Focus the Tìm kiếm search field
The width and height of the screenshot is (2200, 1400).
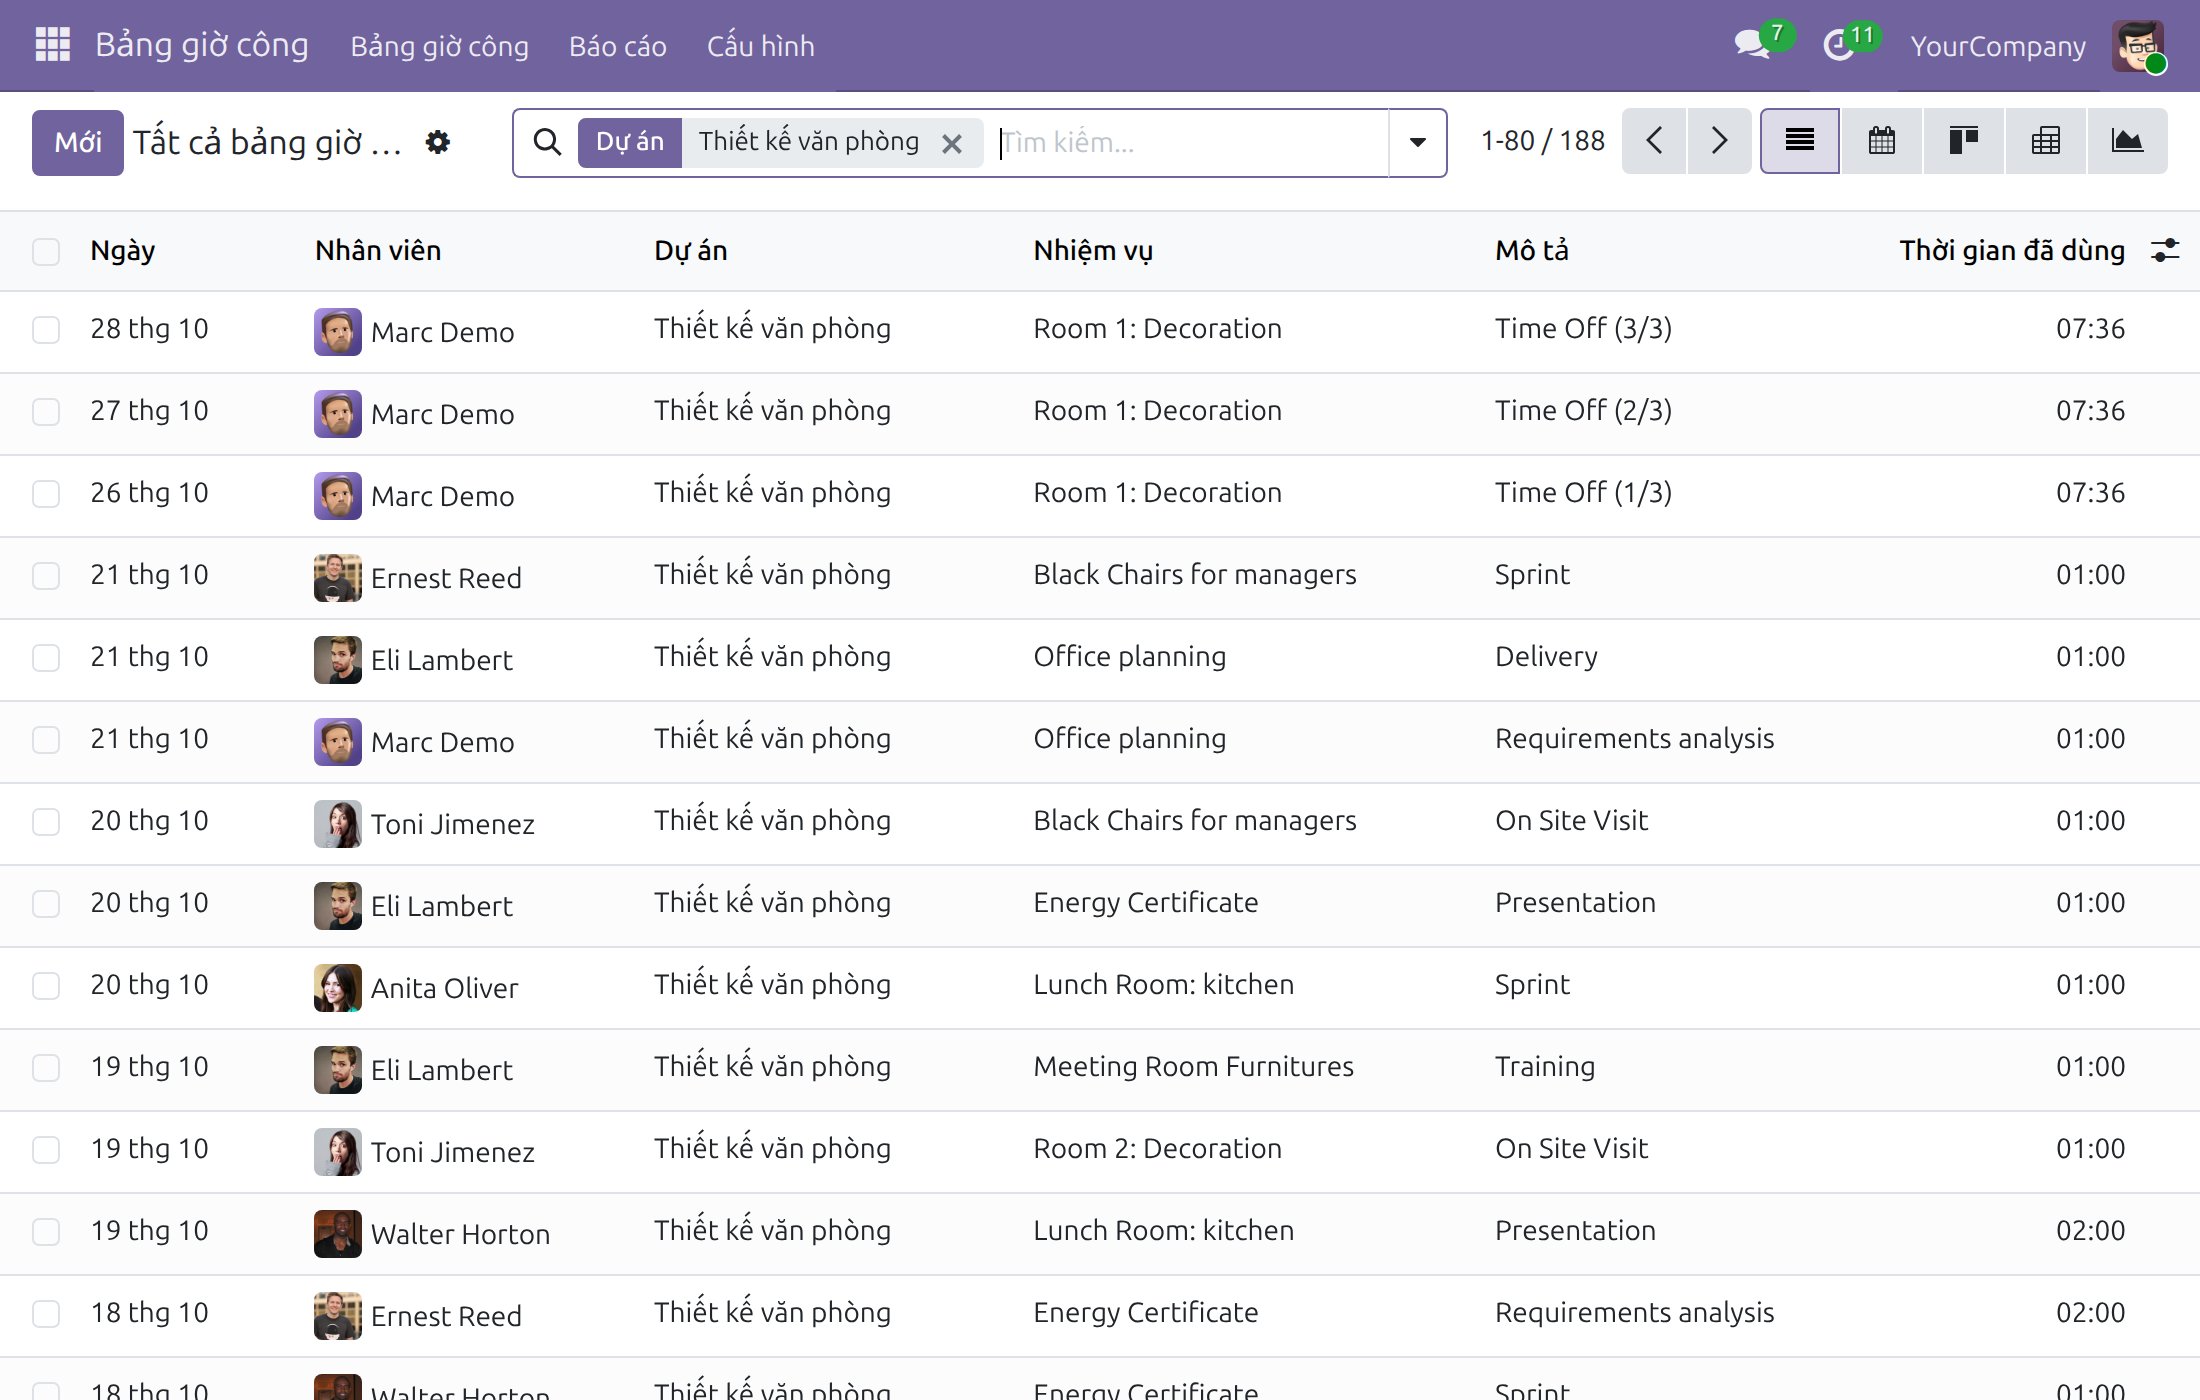pos(1191,142)
